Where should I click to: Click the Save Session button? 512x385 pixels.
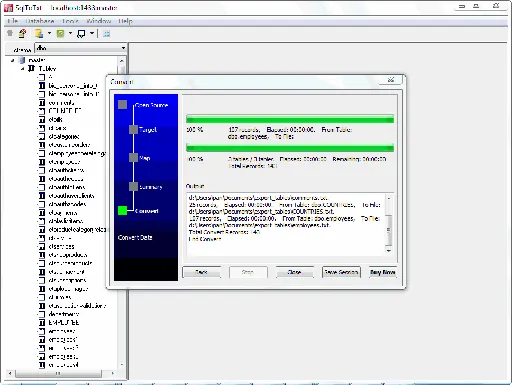[341, 272]
